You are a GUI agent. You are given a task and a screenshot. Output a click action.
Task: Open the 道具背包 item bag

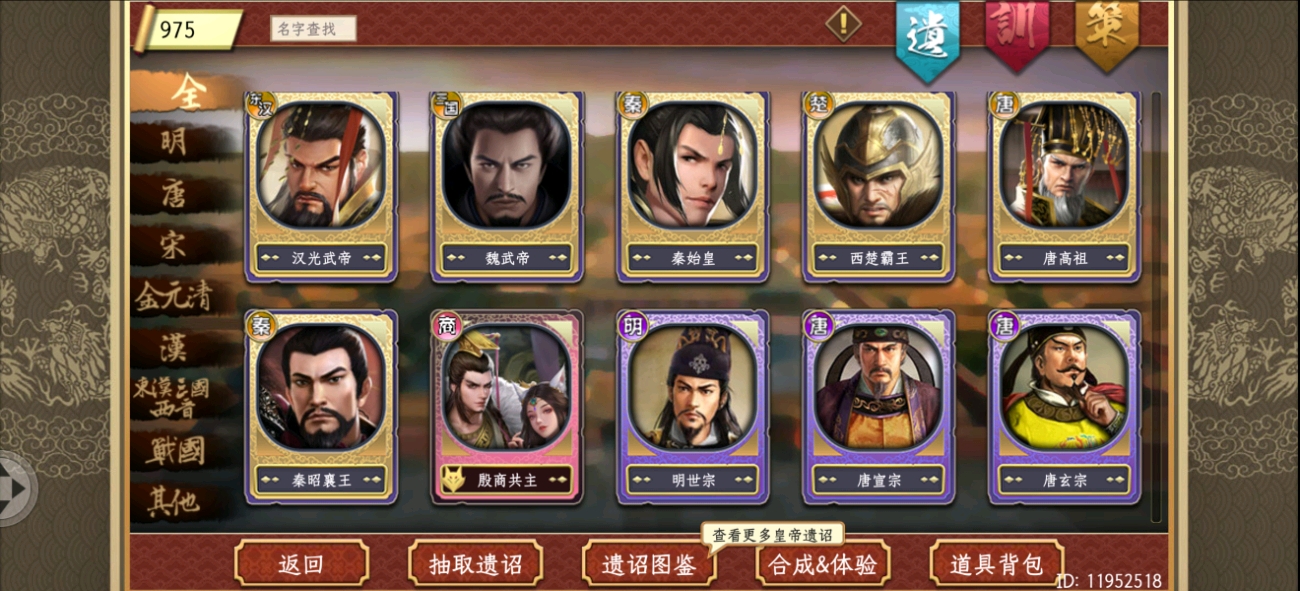(996, 563)
